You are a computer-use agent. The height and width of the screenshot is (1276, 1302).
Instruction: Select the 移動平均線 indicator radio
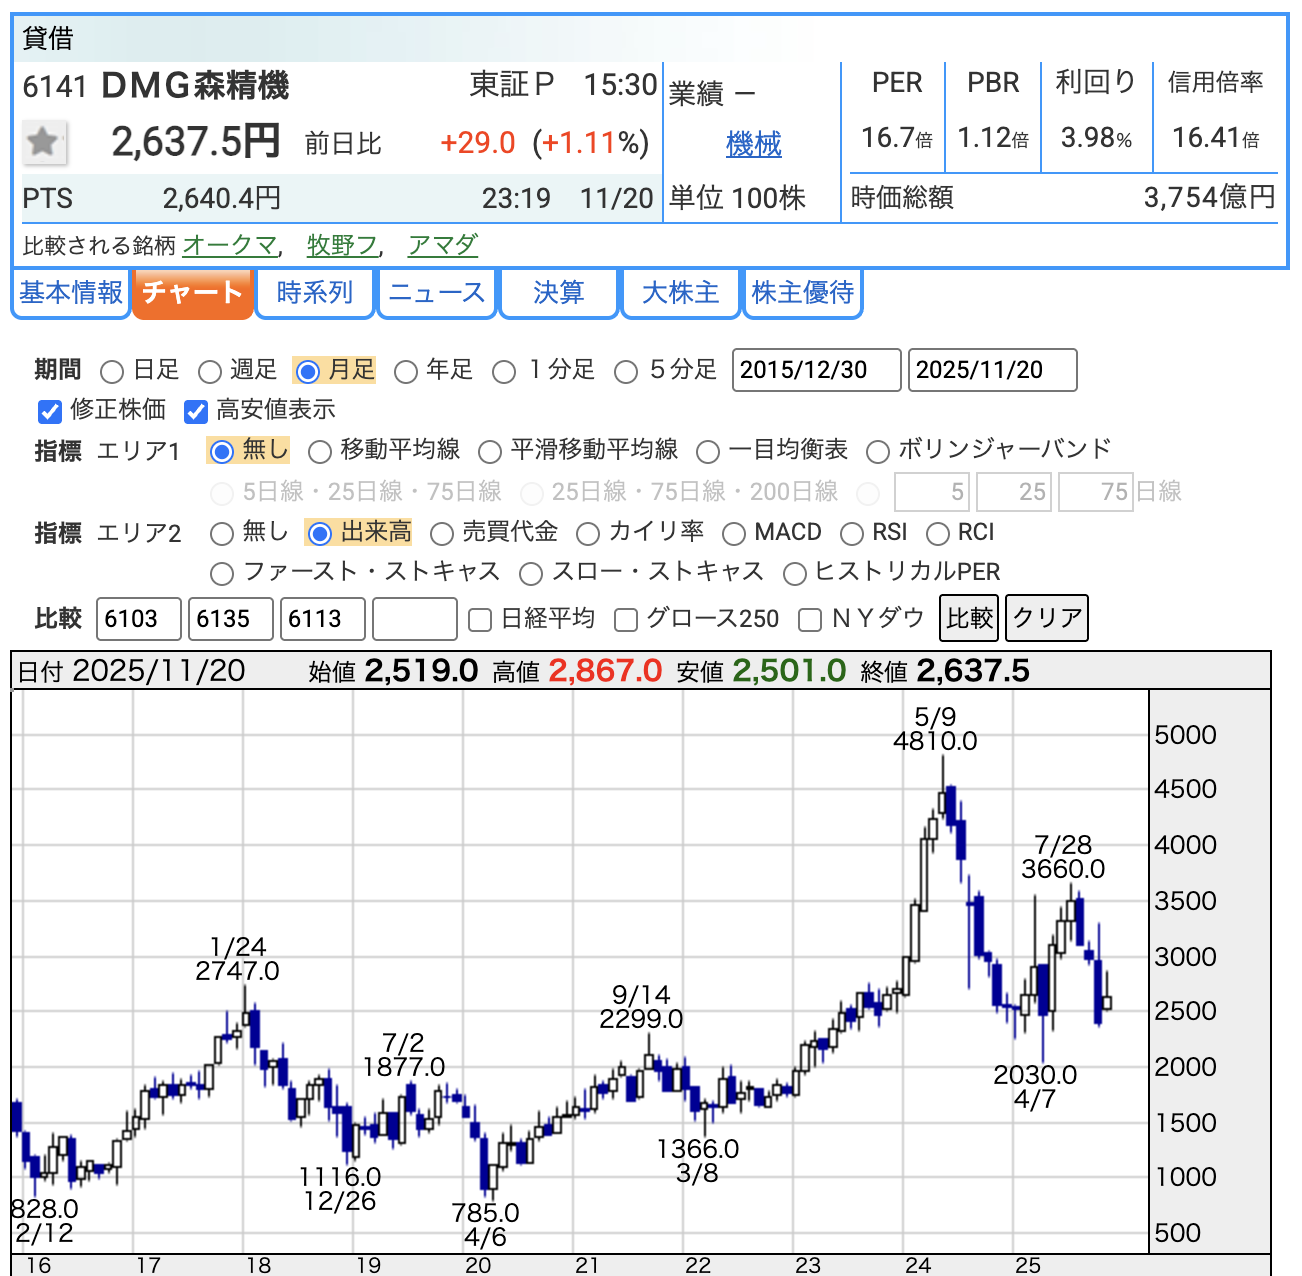point(320,452)
